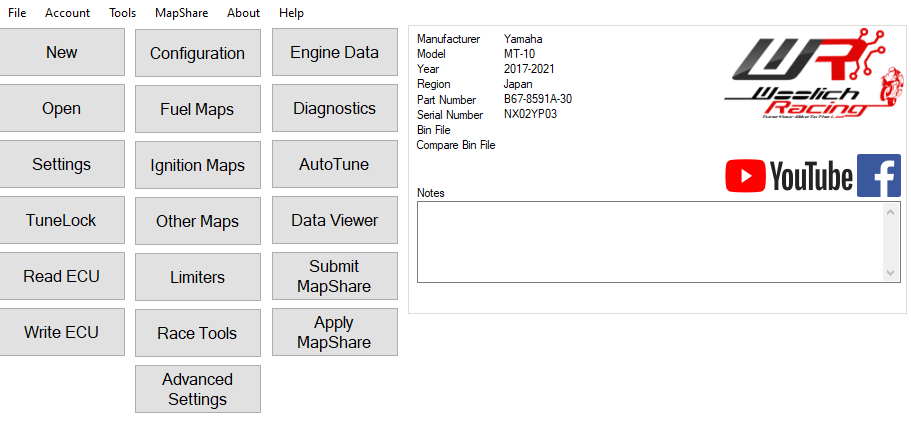Click the Notes scrollbar up arrow
This screenshot has width=911, height=426.
pyautogui.click(x=891, y=212)
